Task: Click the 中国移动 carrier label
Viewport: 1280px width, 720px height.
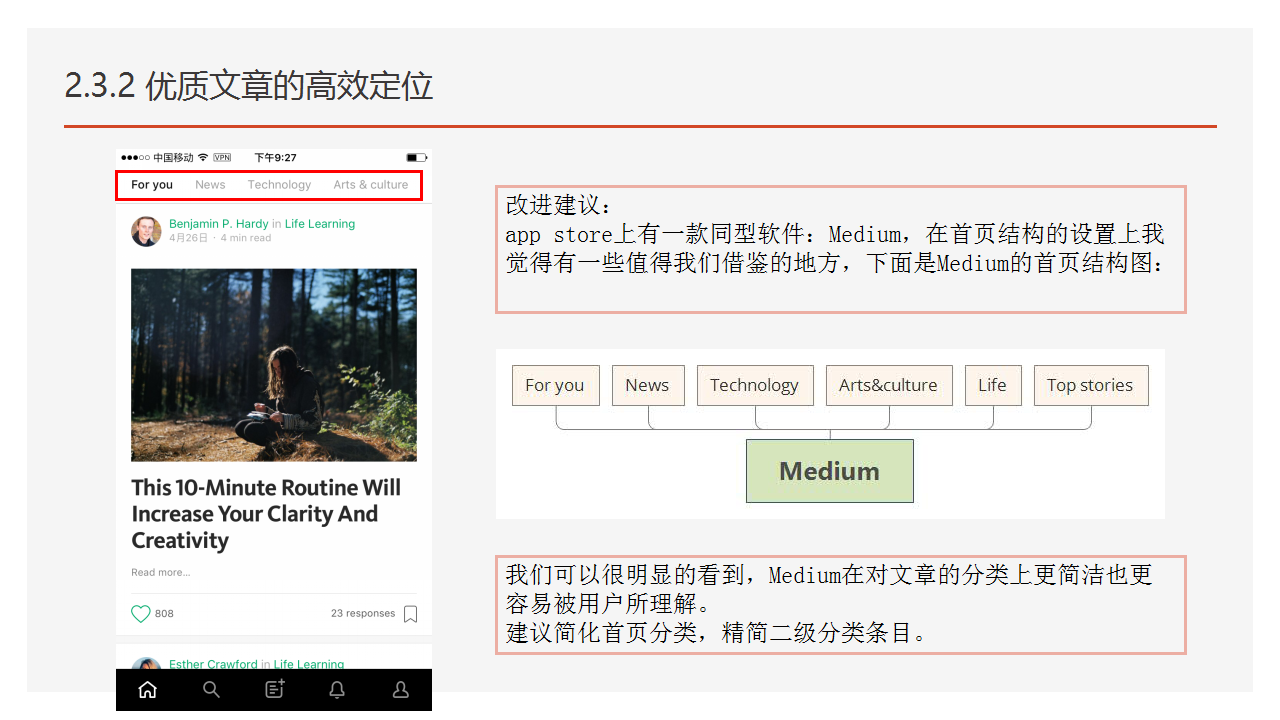Action: click(173, 158)
